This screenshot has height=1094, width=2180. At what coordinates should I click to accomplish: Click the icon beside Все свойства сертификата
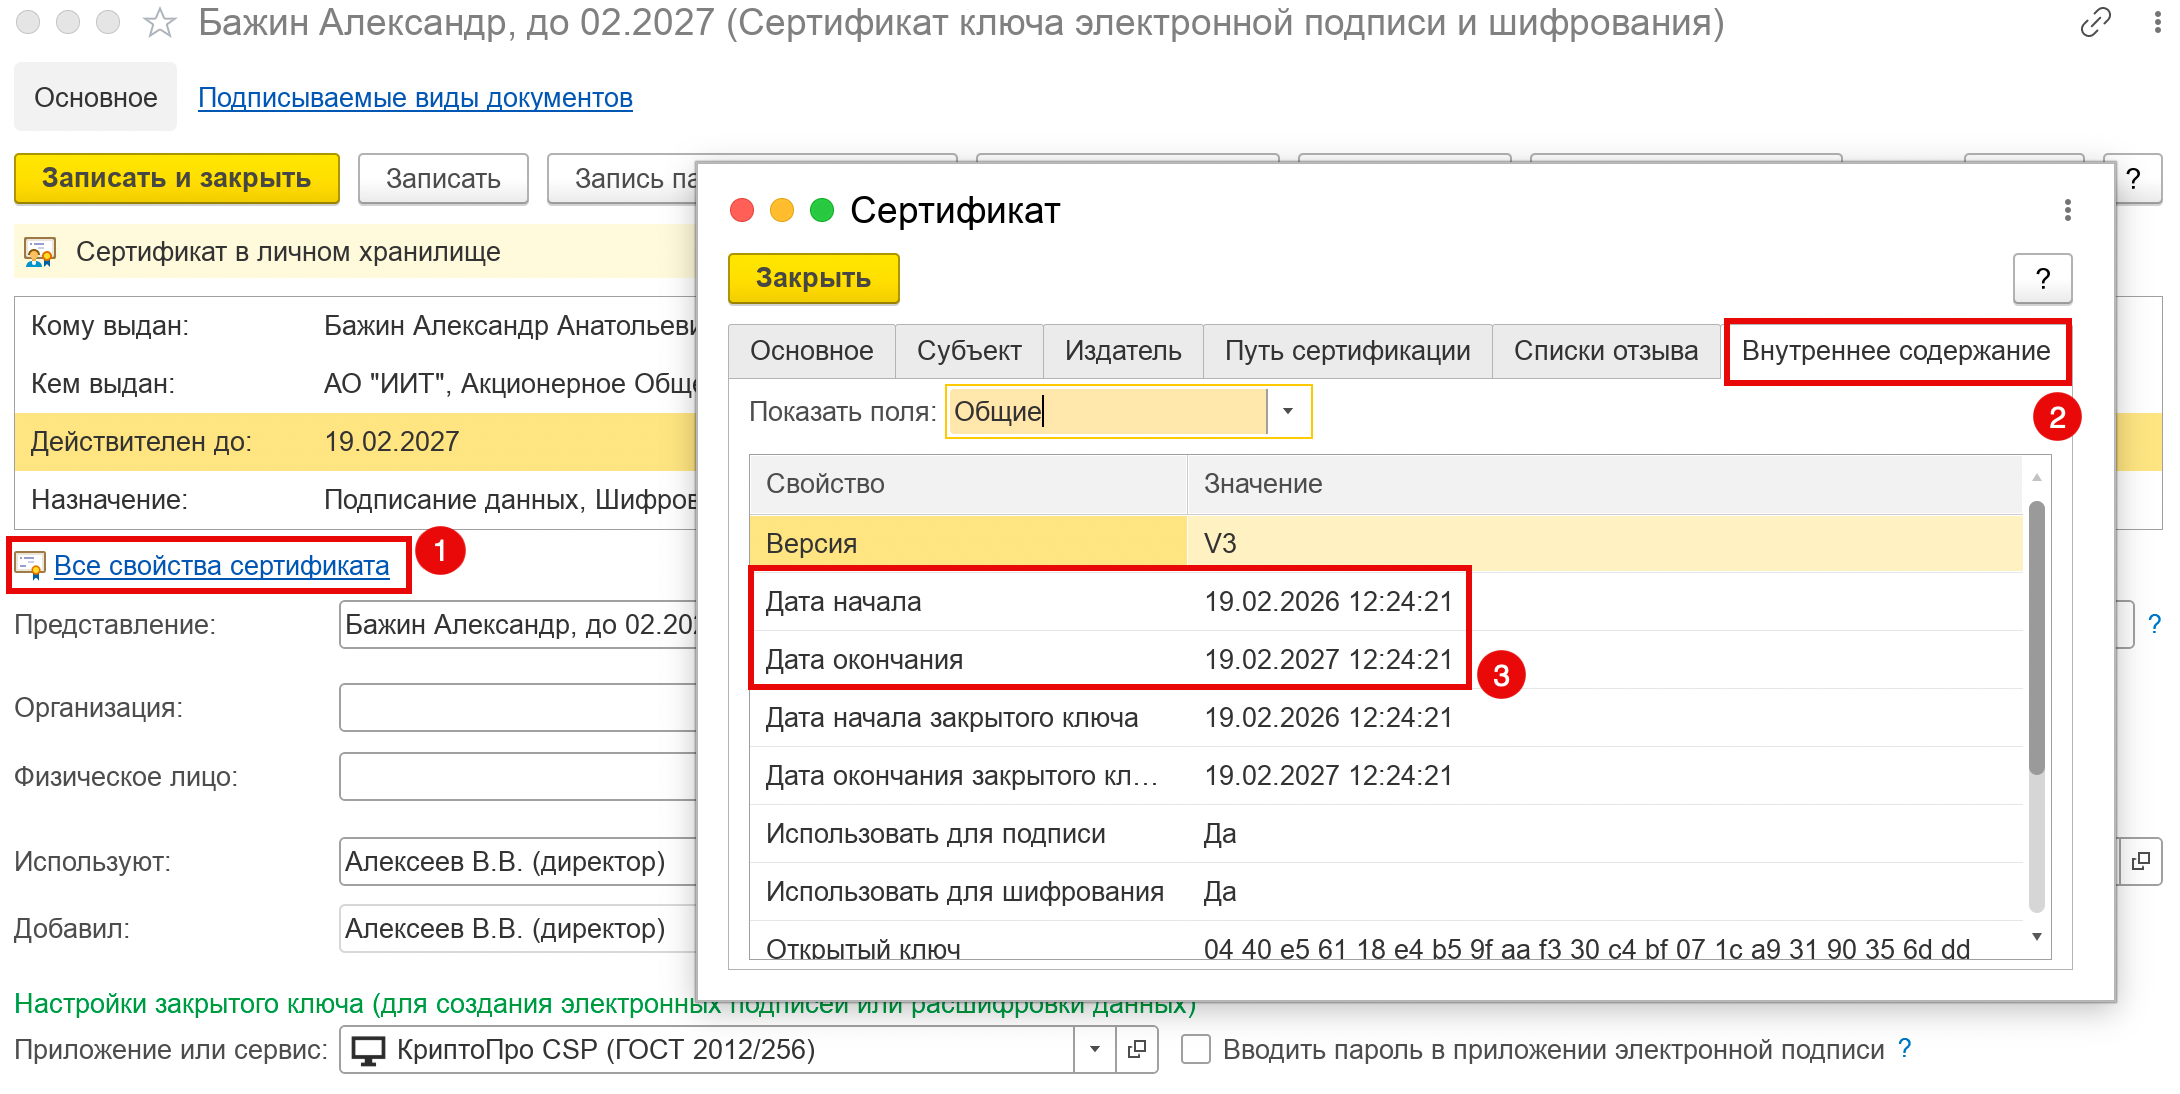[30, 566]
